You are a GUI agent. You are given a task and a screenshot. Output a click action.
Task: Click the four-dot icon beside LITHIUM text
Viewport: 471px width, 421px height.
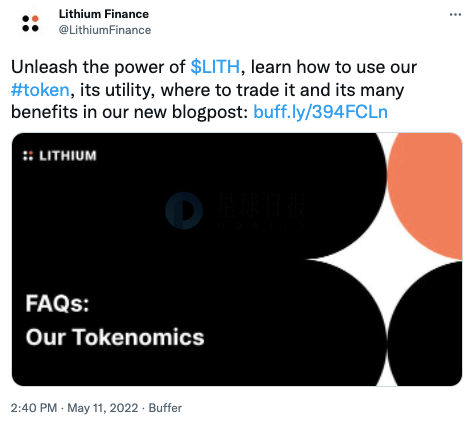(28, 156)
